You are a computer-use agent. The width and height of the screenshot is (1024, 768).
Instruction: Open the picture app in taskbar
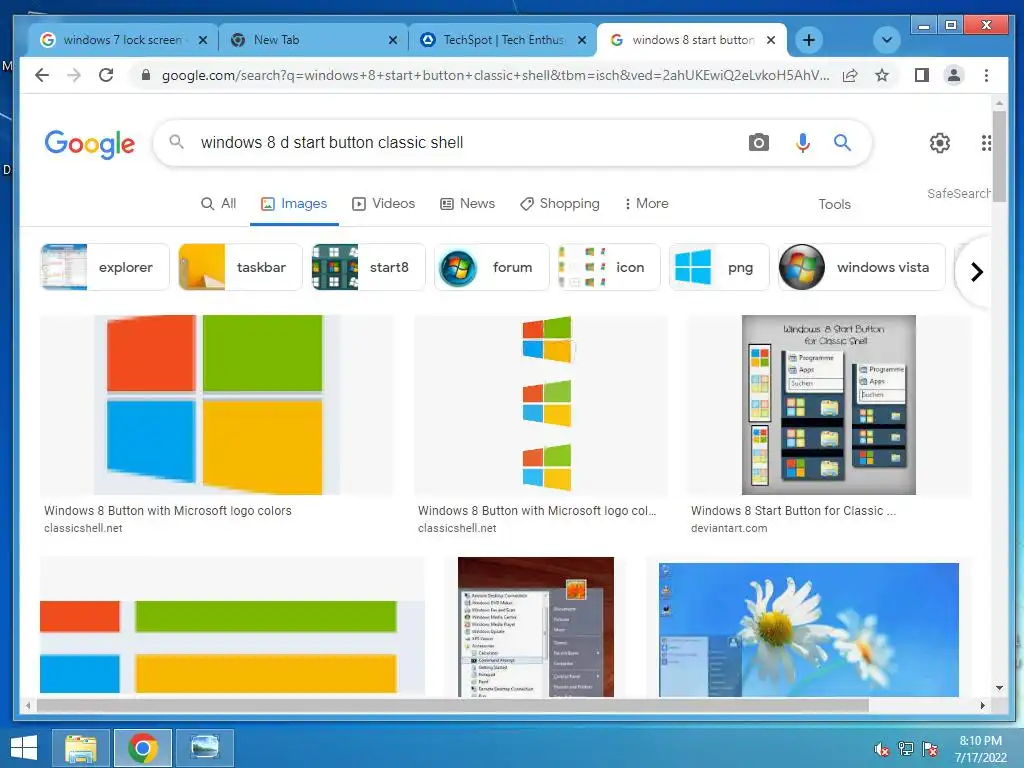click(x=205, y=748)
